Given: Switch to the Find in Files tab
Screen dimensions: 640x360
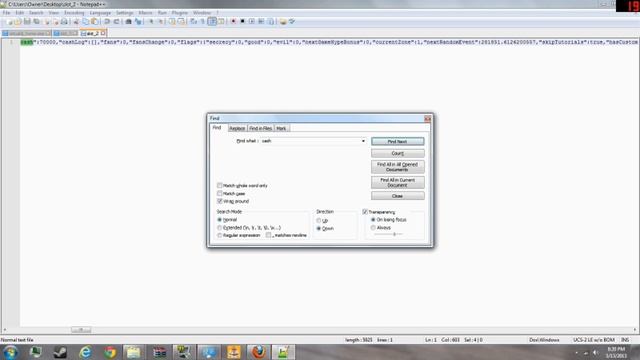Looking at the screenshot, I should coord(260,128).
